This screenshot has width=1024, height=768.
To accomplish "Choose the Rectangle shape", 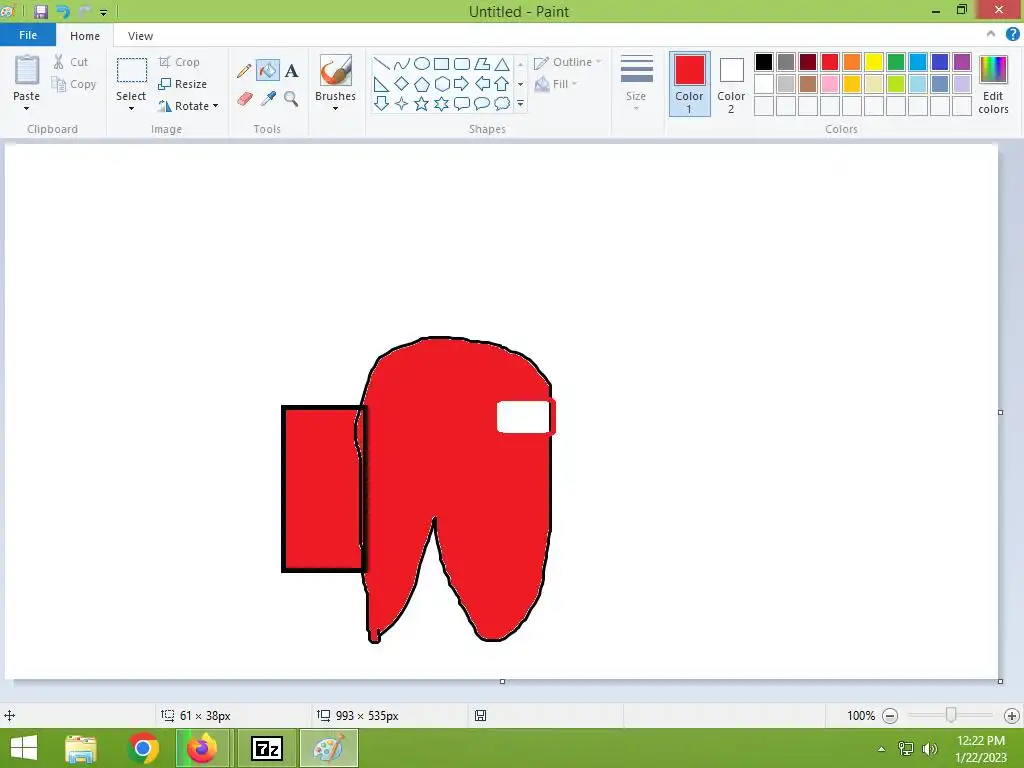I will 441,63.
